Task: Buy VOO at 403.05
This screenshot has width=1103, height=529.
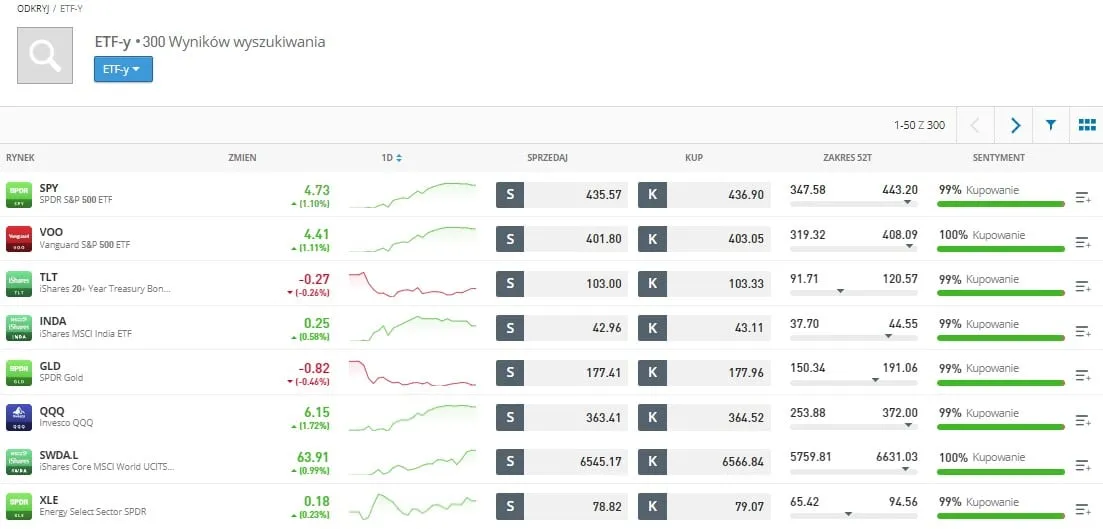Action: 704,239
